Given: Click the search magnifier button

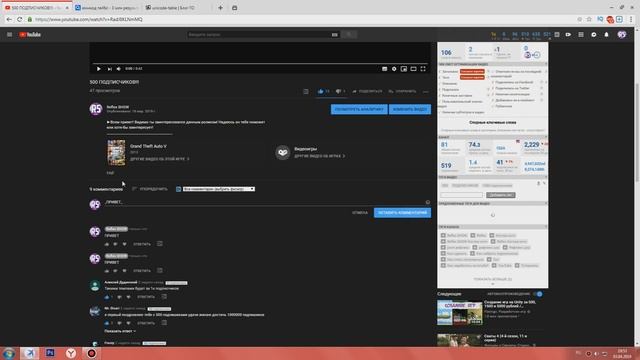Looking at the screenshot, I should click(349, 35).
